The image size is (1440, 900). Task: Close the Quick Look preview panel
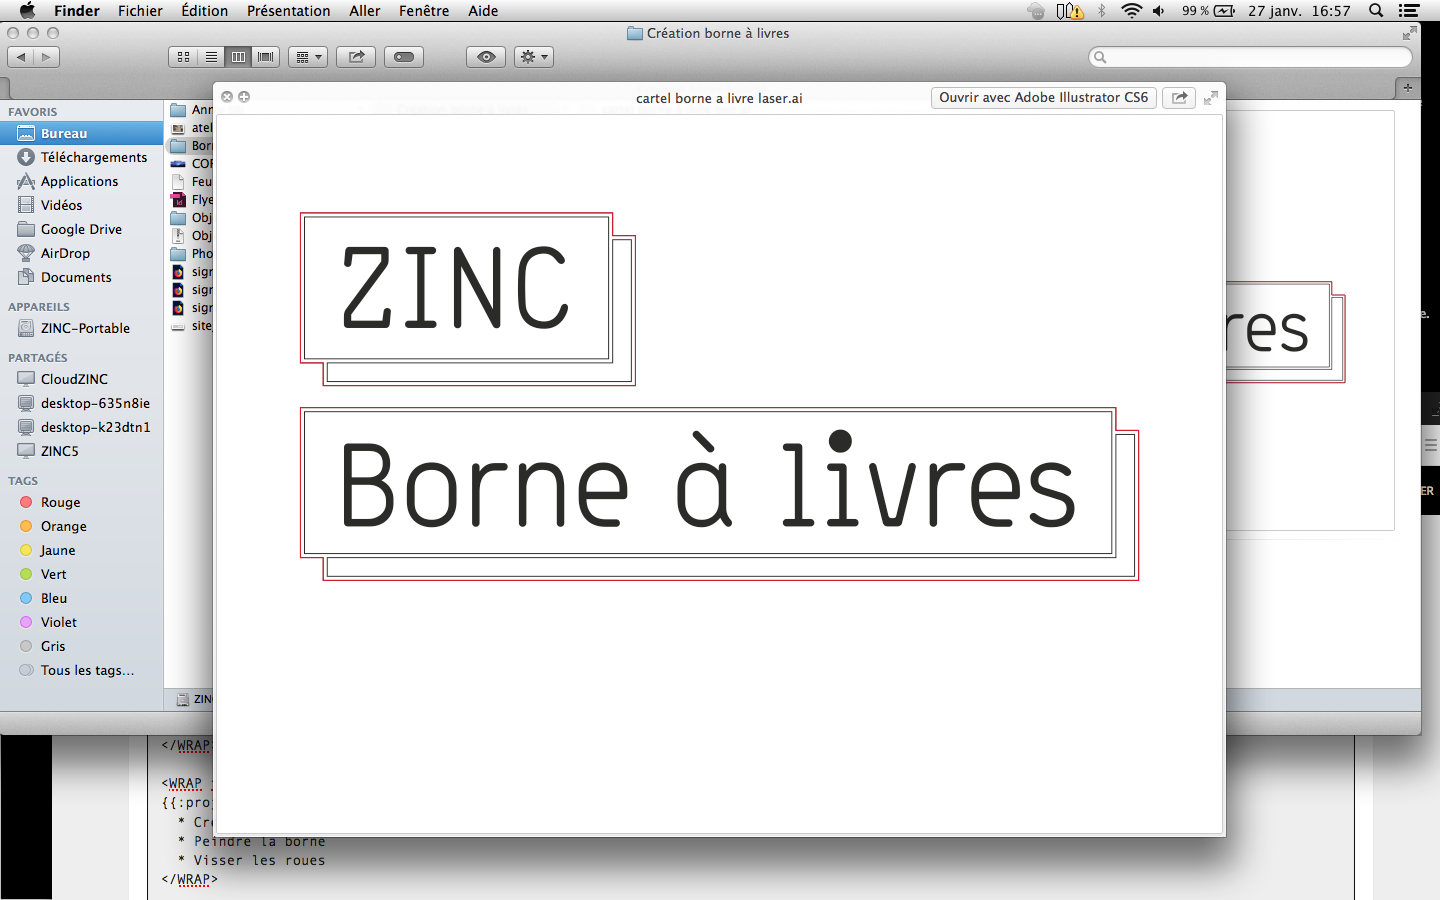pyautogui.click(x=227, y=97)
